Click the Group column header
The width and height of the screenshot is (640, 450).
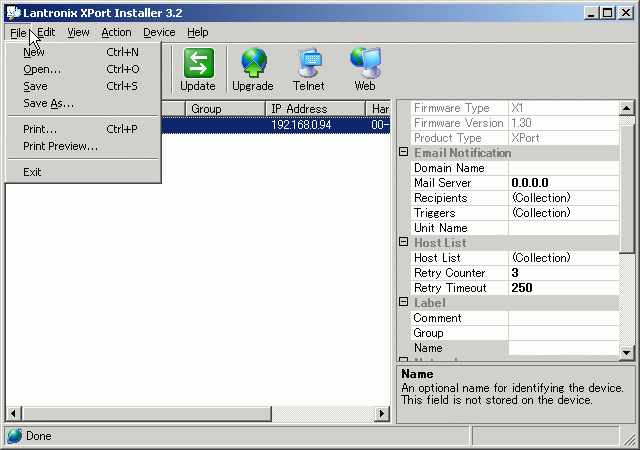(225, 109)
